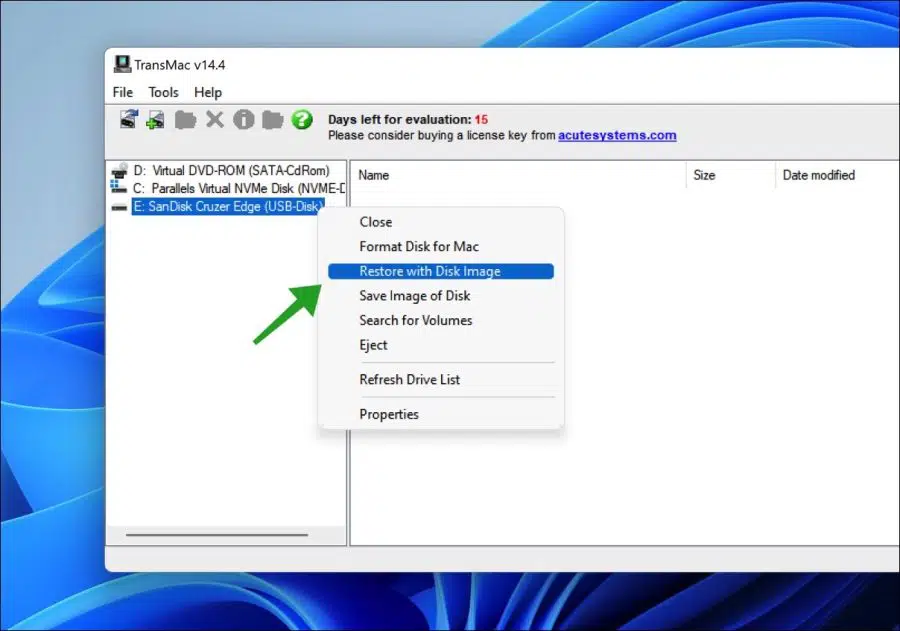Image resolution: width=900 pixels, height=631 pixels.
Task: Select Save Image of Disk
Action: tap(441, 296)
